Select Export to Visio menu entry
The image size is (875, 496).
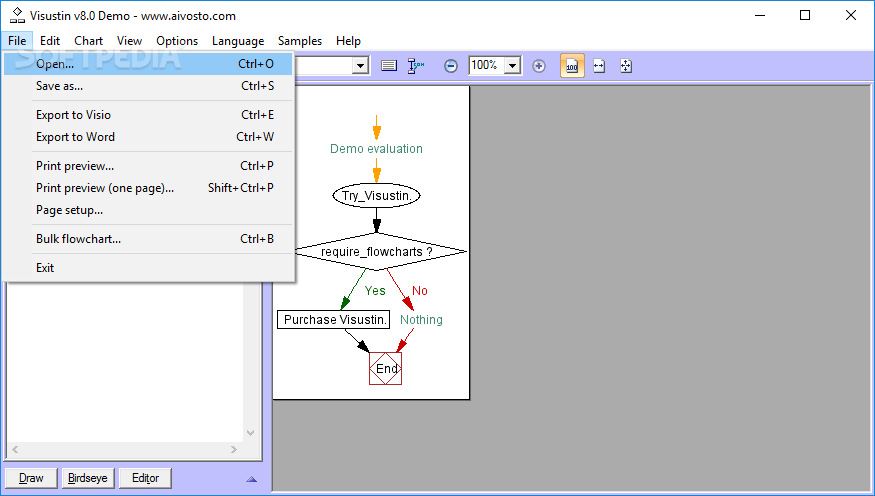148,115
